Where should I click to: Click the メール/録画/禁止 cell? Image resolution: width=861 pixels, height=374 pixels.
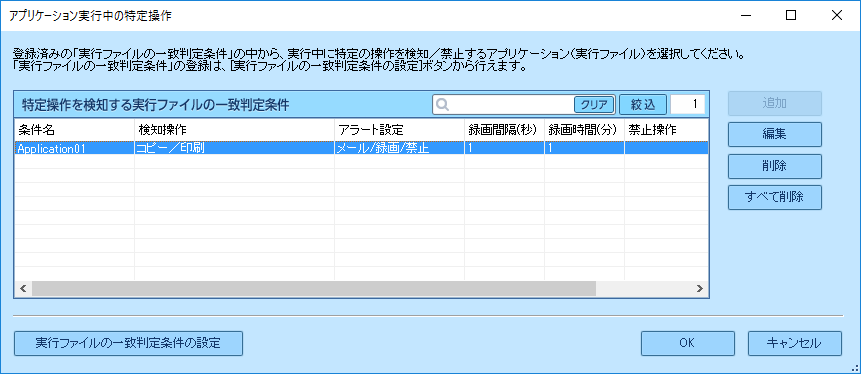pyautogui.click(x=399, y=148)
